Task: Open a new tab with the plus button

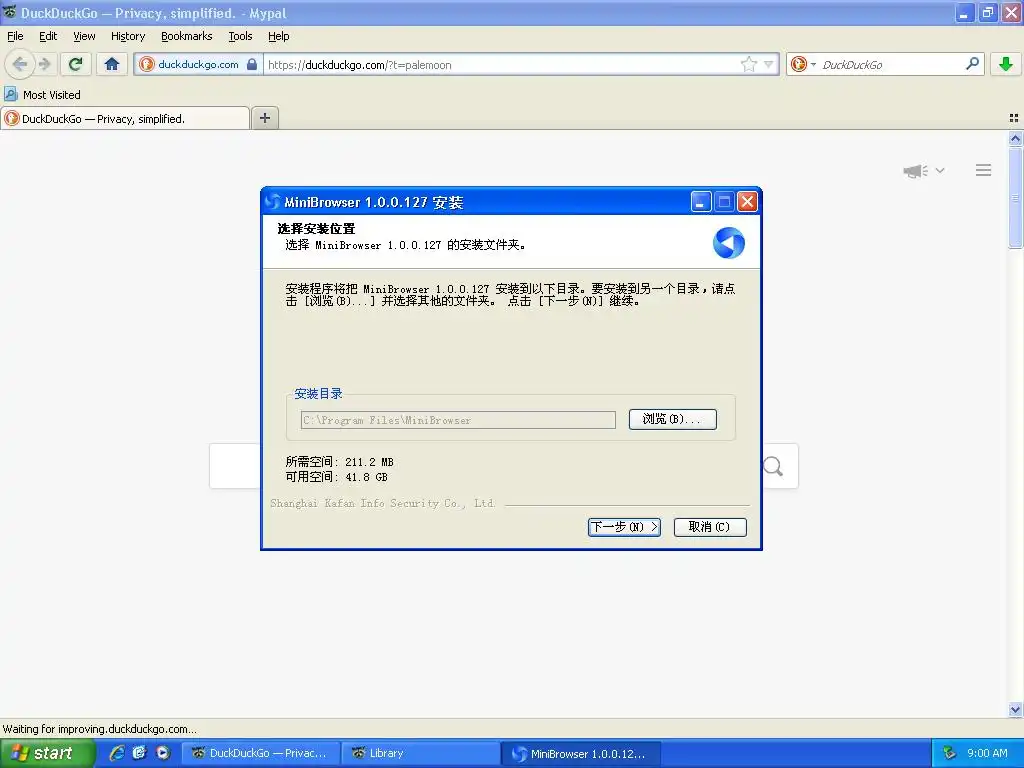Action: coord(264,118)
